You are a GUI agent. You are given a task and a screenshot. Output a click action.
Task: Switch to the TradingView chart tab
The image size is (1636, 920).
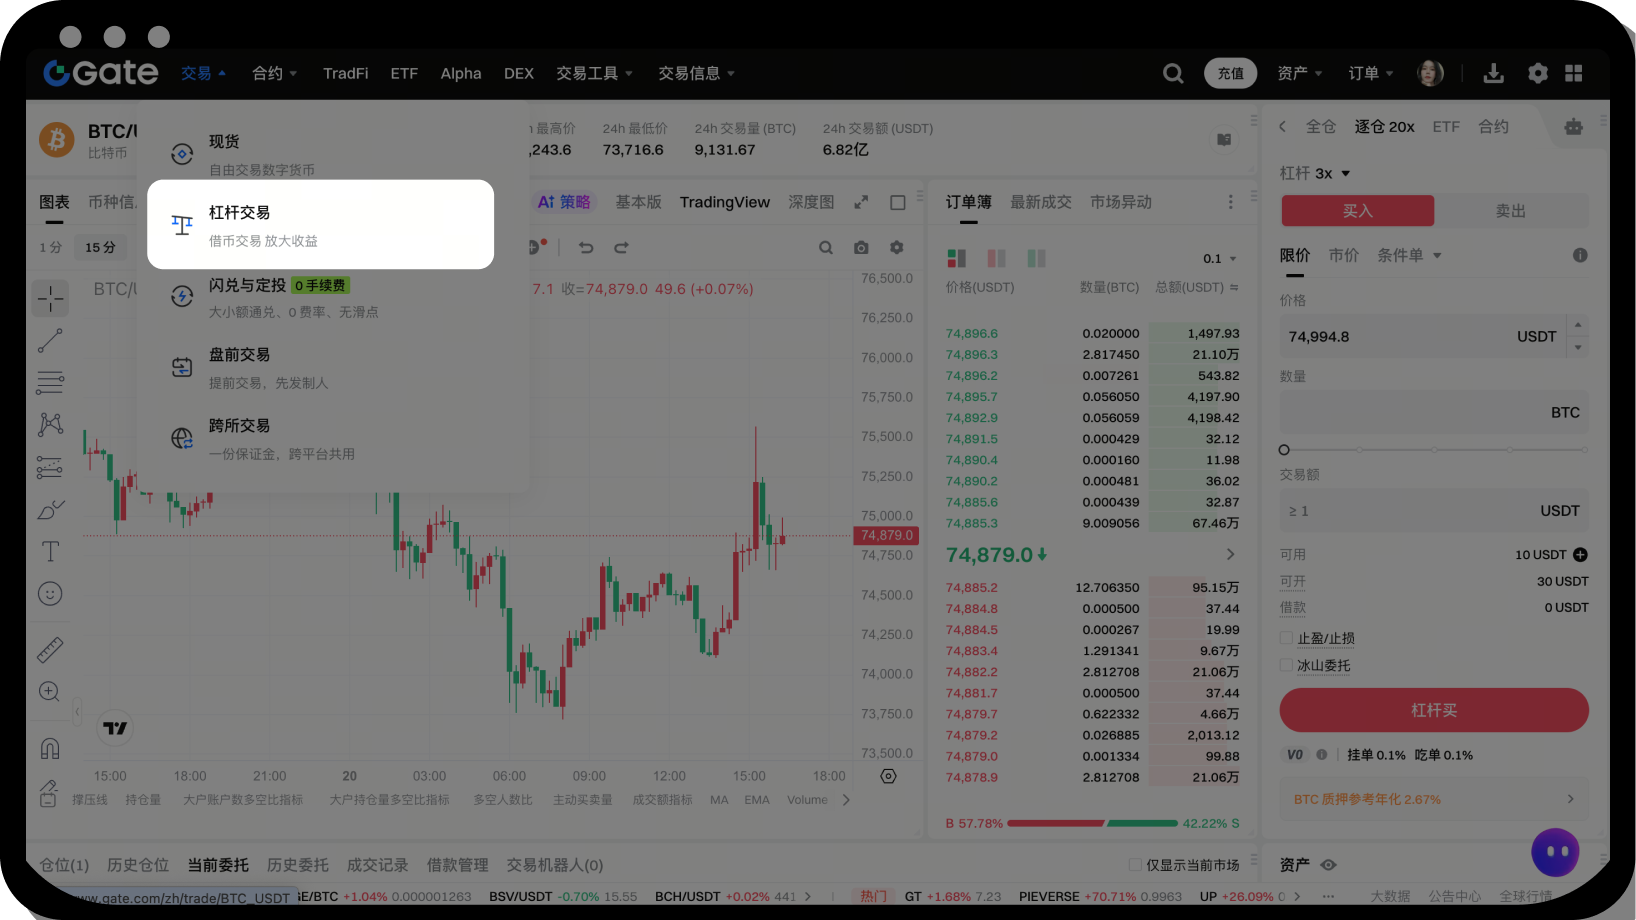click(724, 201)
